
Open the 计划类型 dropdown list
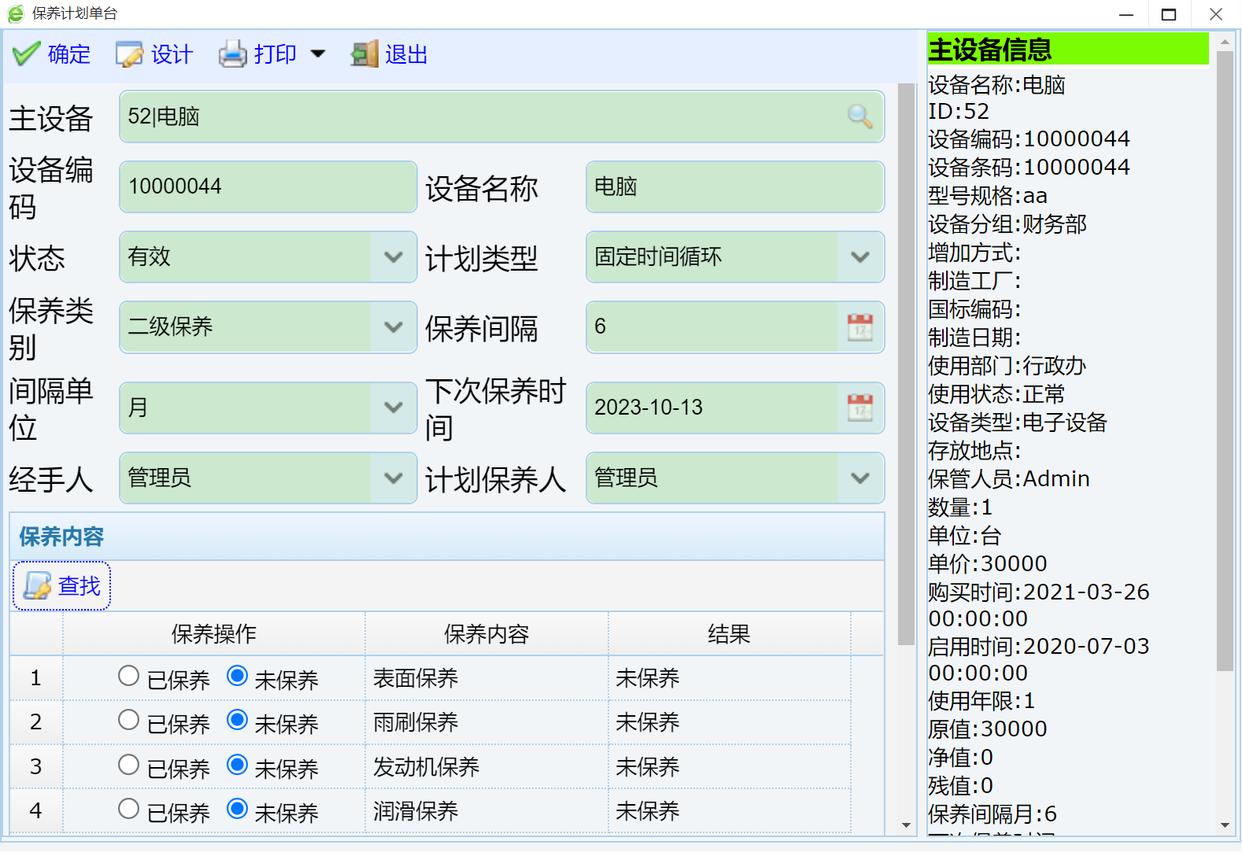(859, 257)
